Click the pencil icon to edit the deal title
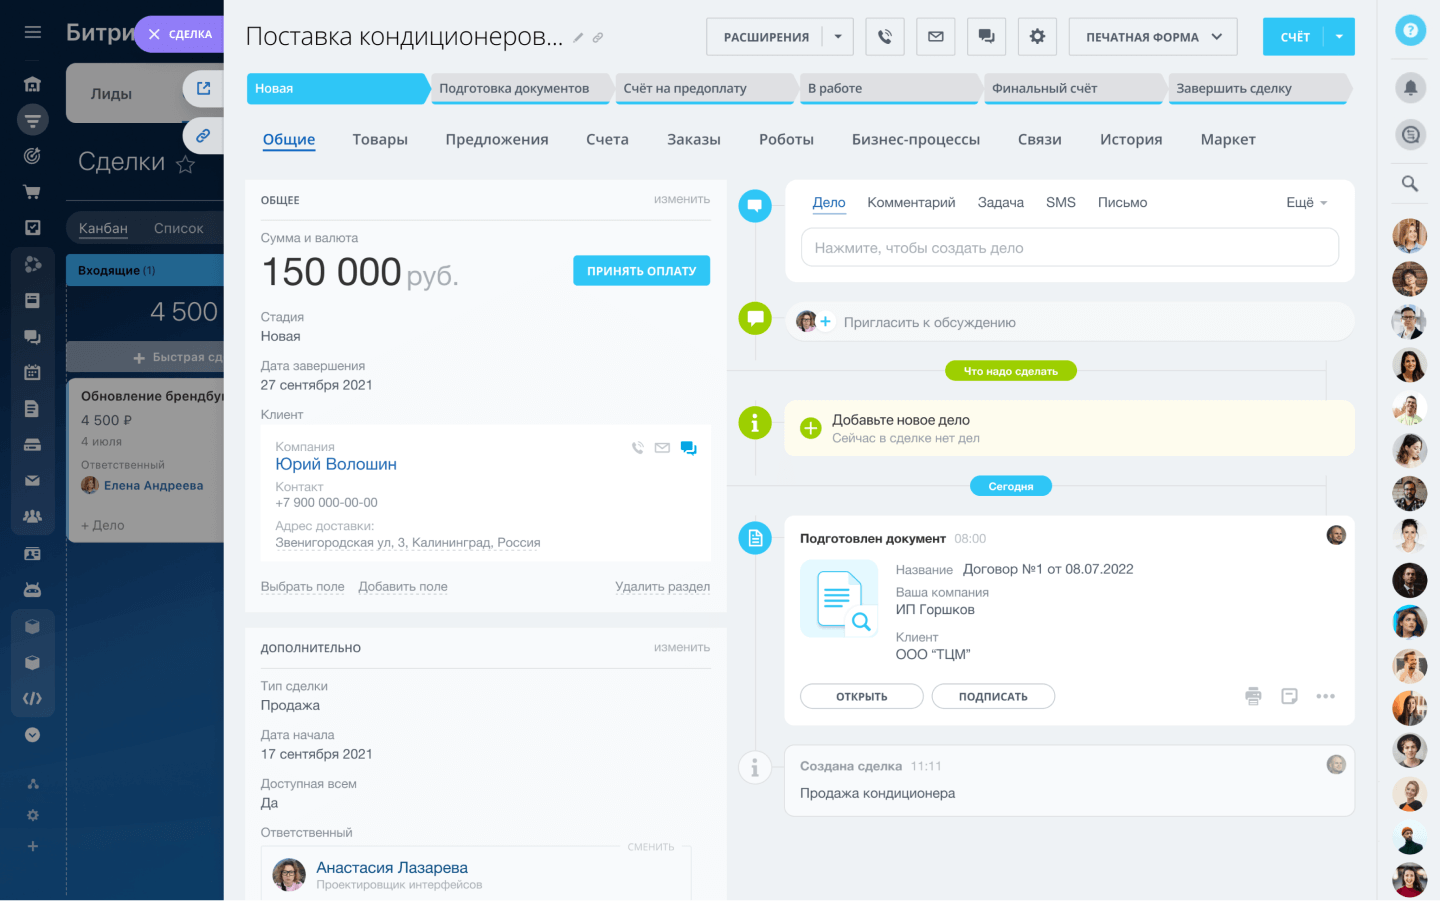Image resolution: width=1440 pixels, height=904 pixels. (578, 36)
